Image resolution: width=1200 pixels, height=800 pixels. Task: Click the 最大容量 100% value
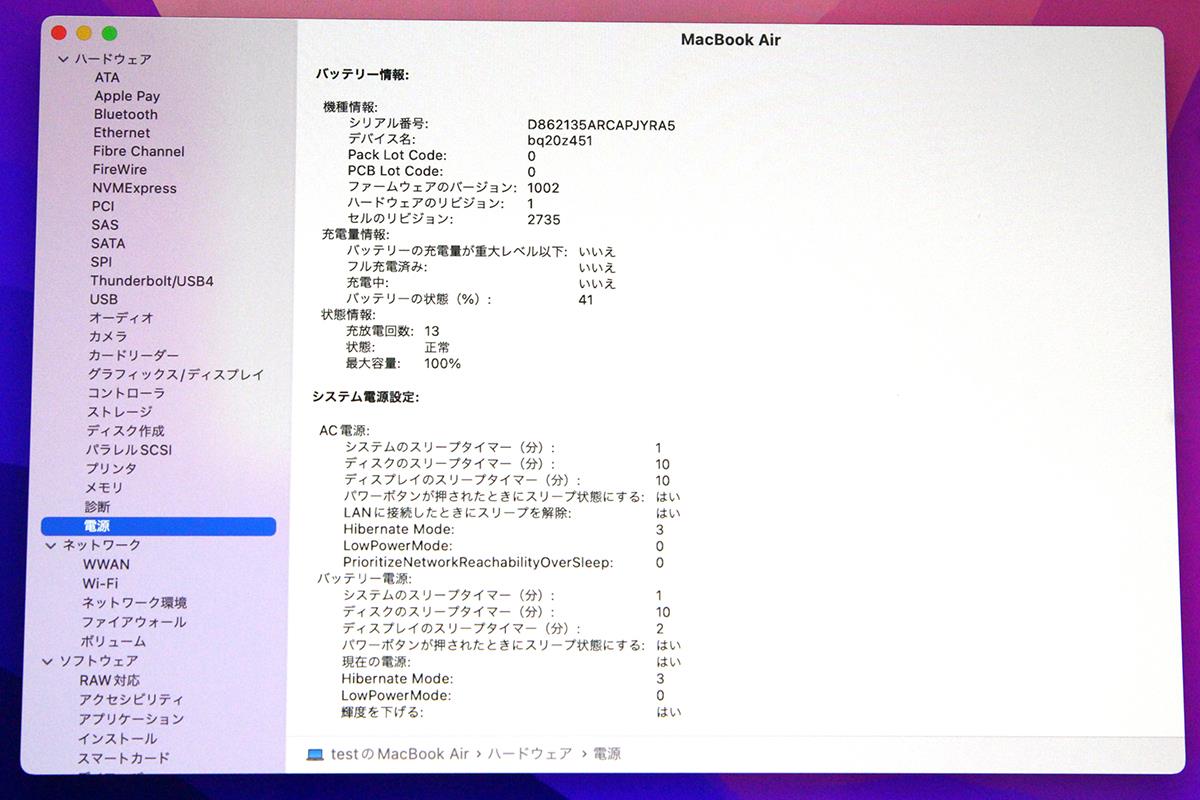443,363
